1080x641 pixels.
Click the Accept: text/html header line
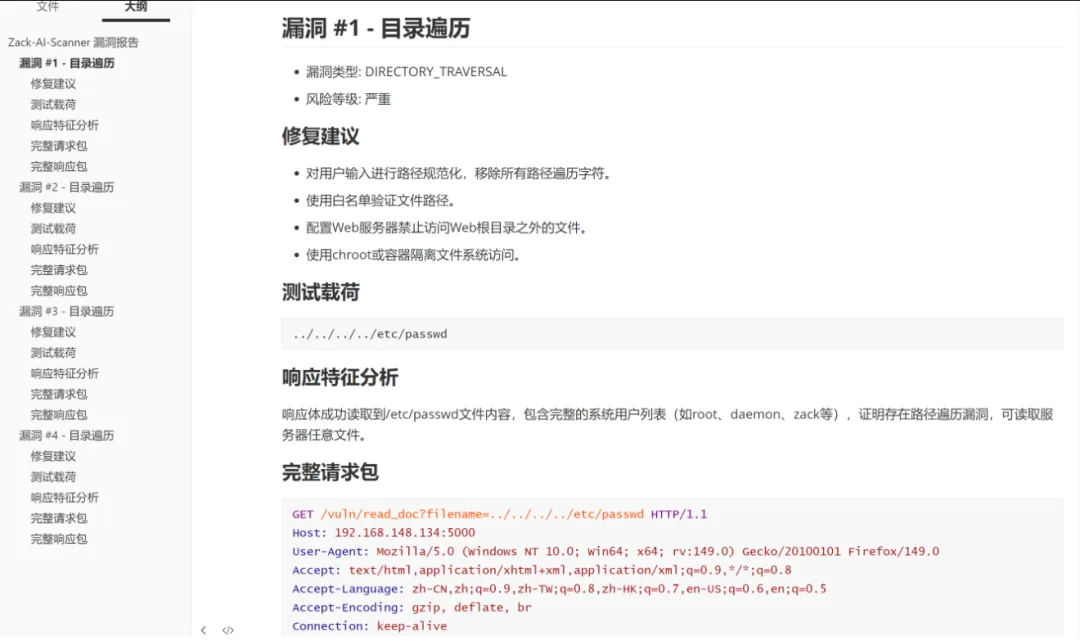click(x=542, y=570)
